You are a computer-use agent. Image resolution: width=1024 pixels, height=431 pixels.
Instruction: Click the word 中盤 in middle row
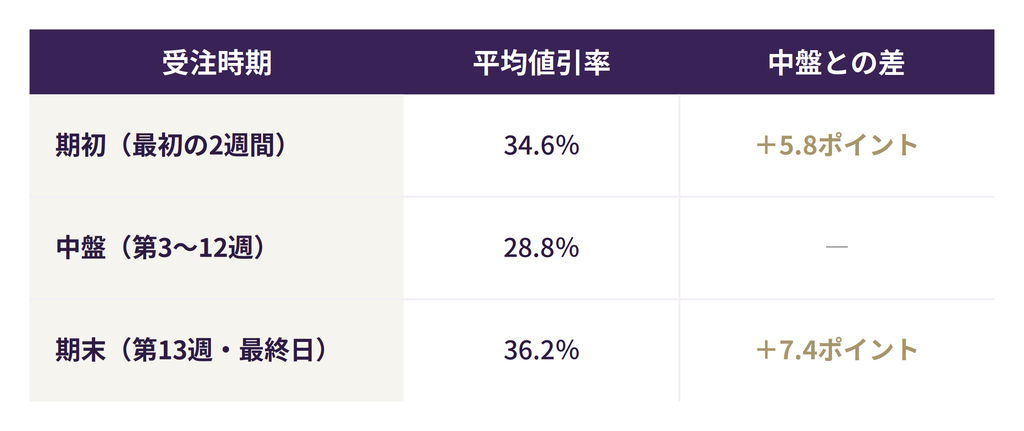80,248
